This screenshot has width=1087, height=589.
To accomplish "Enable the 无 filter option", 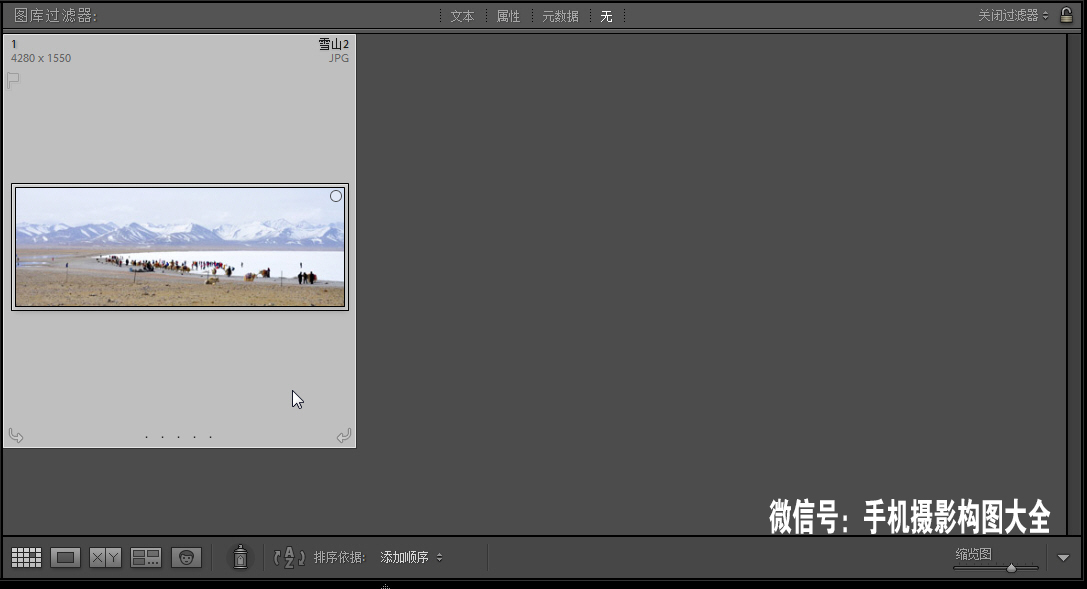I will tap(606, 16).
